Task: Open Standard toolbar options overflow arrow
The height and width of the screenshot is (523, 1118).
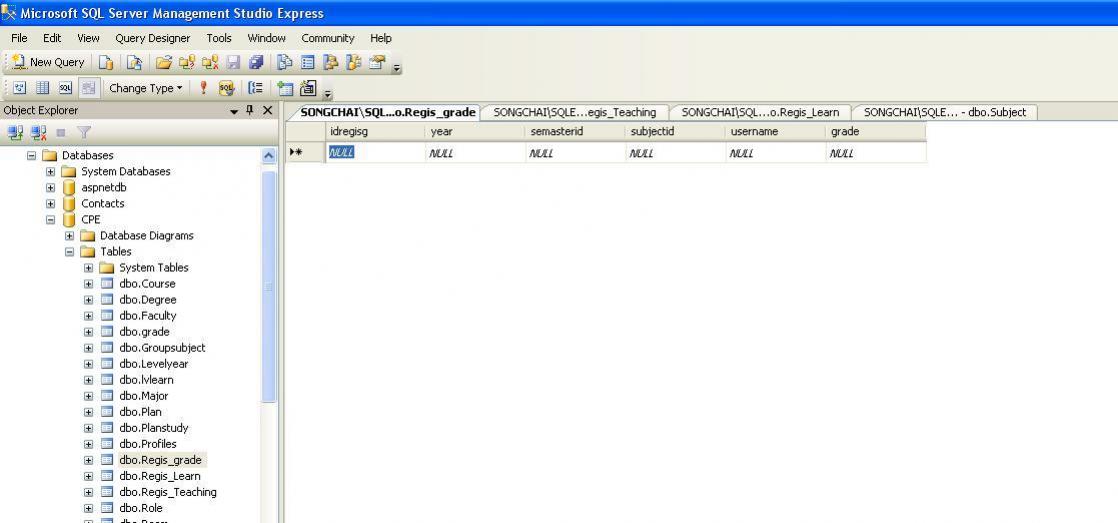Action: [397, 68]
